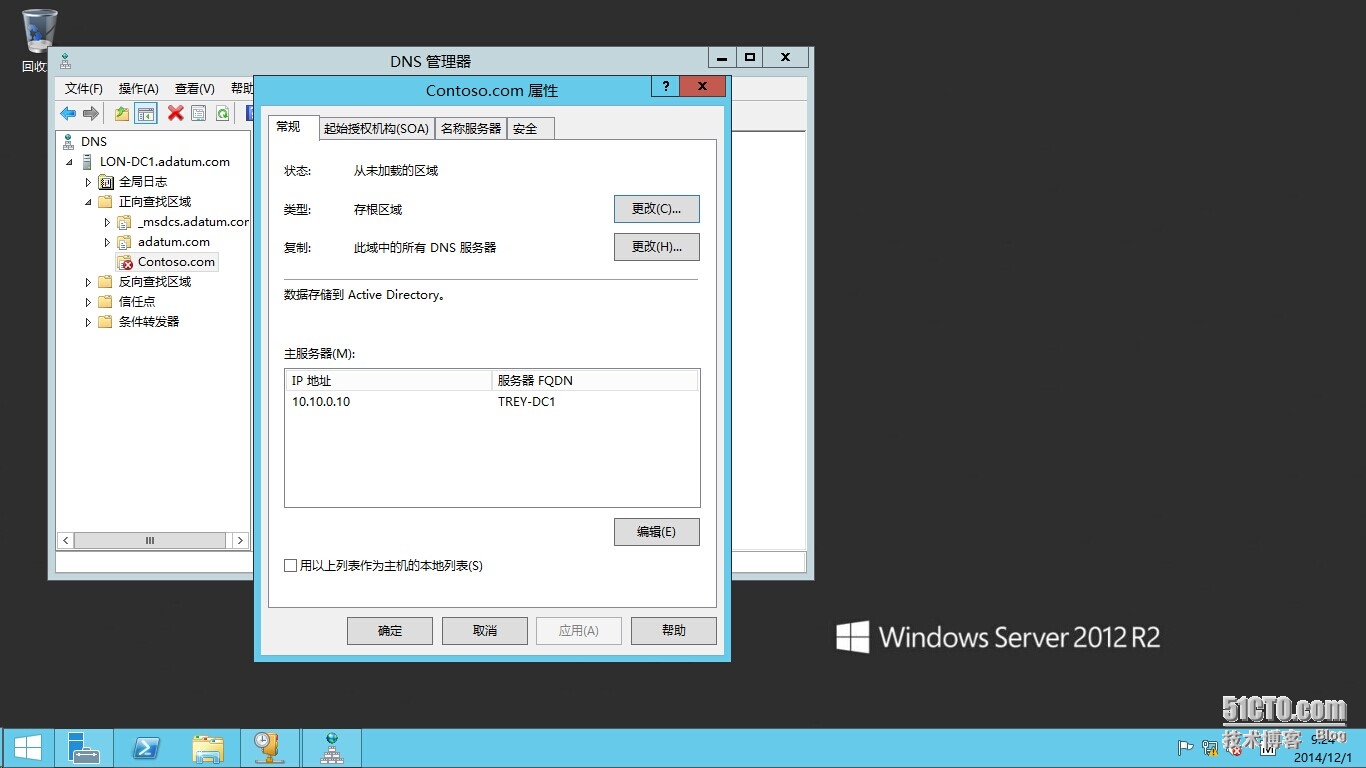
Task: Toggle the show/hide console tree icon
Action: (147, 114)
